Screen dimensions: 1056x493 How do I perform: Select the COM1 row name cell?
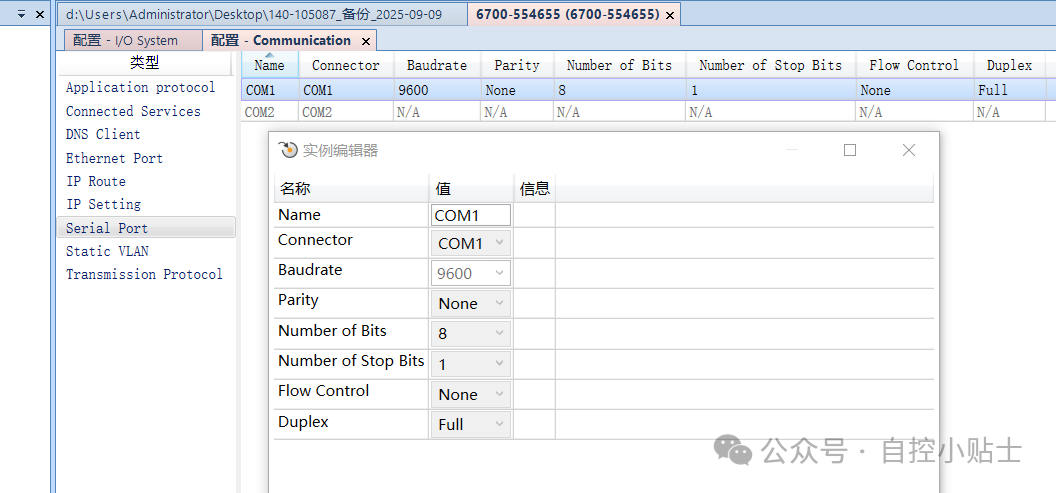(x=269, y=90)
